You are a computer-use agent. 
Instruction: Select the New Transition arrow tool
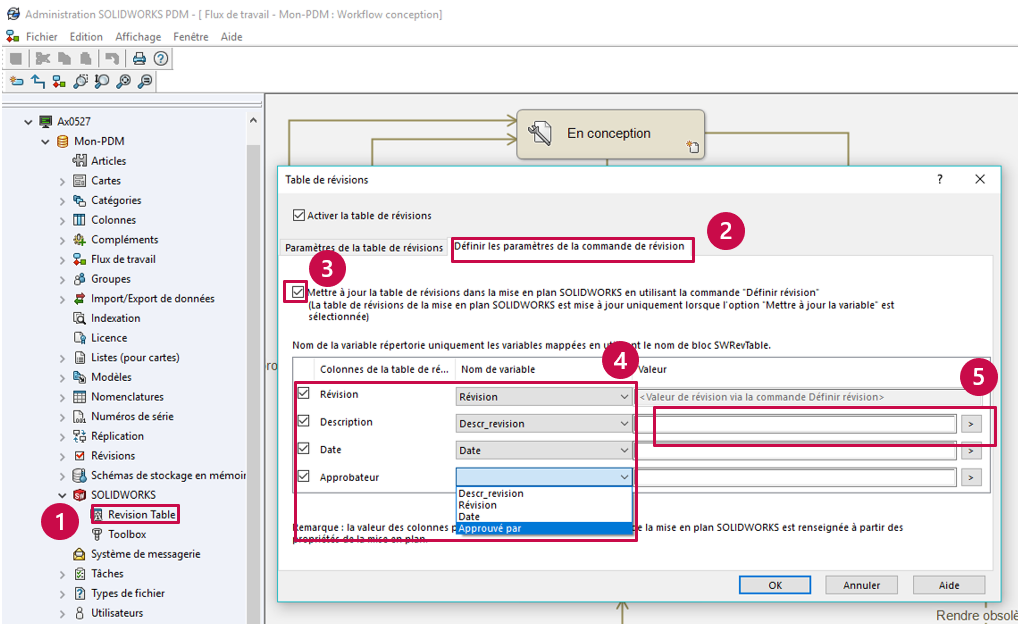point(38,81)
